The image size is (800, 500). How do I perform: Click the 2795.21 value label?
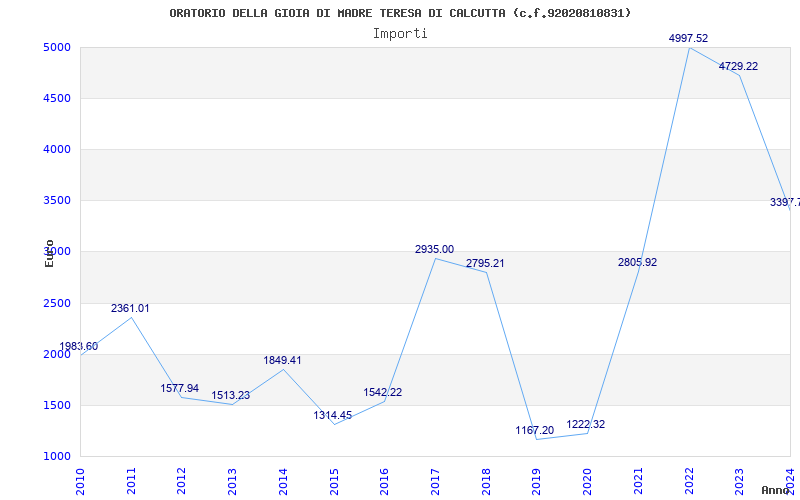point(485,263)
